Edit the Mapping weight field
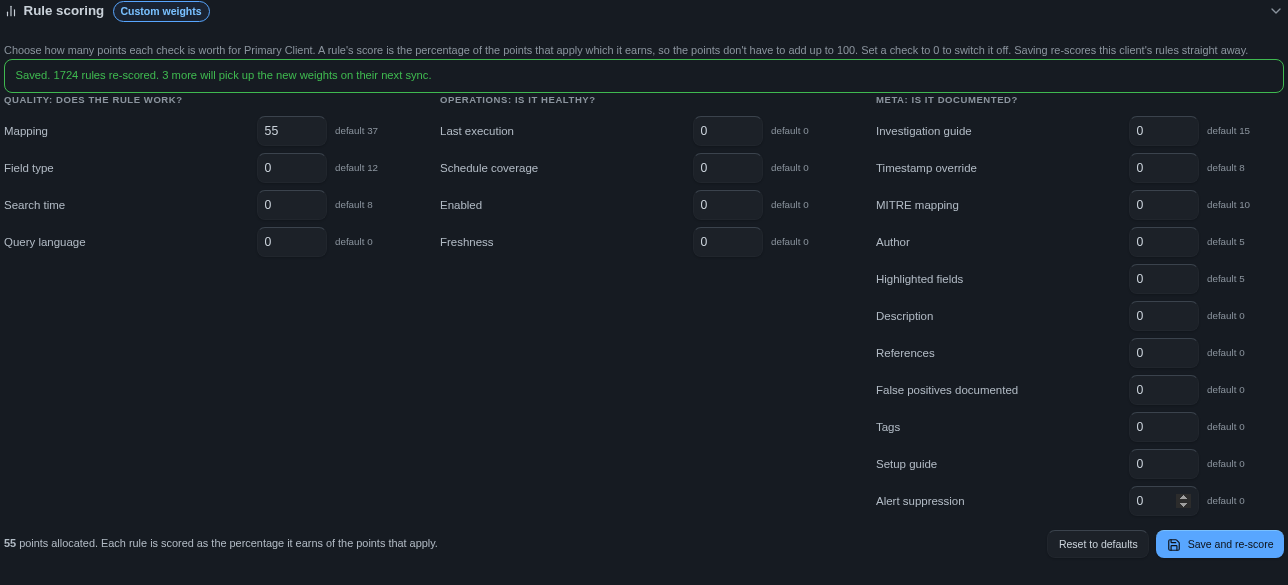Viewport: 1288px width, 585px height. (x=292, y=131)
